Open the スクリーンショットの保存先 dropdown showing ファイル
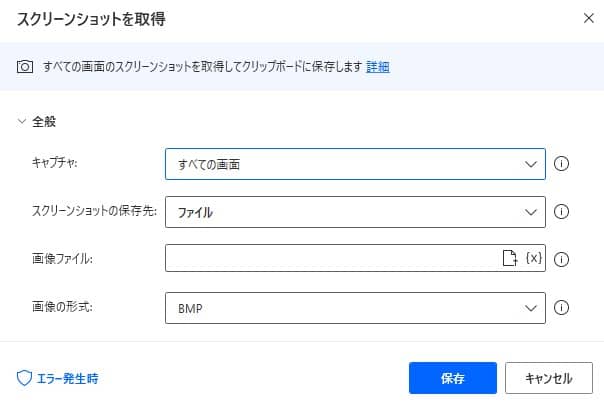This screenshot has width=604, height=406. coord(355,211)
